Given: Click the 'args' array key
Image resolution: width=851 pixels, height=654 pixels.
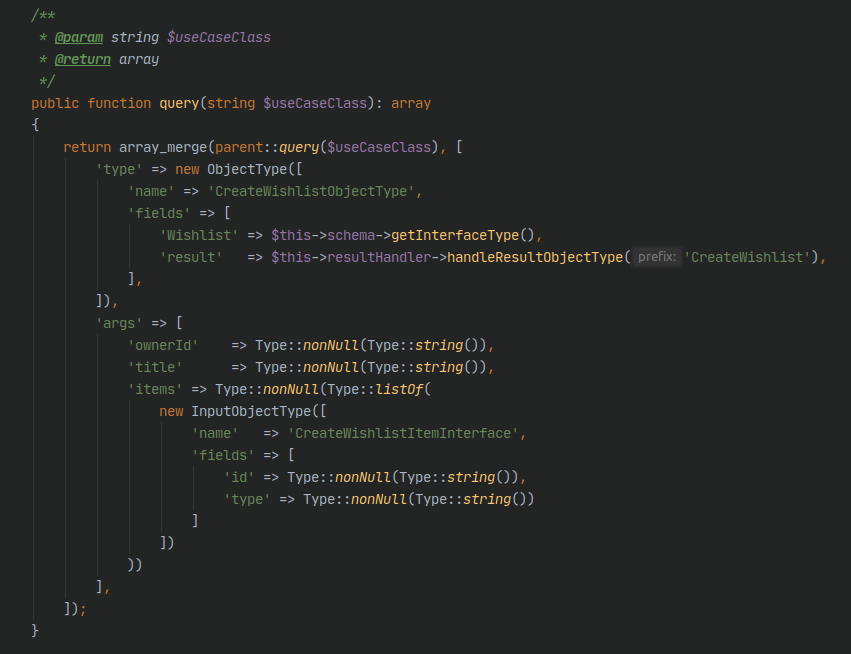Looking at the screenshot, I should point(119,323).
